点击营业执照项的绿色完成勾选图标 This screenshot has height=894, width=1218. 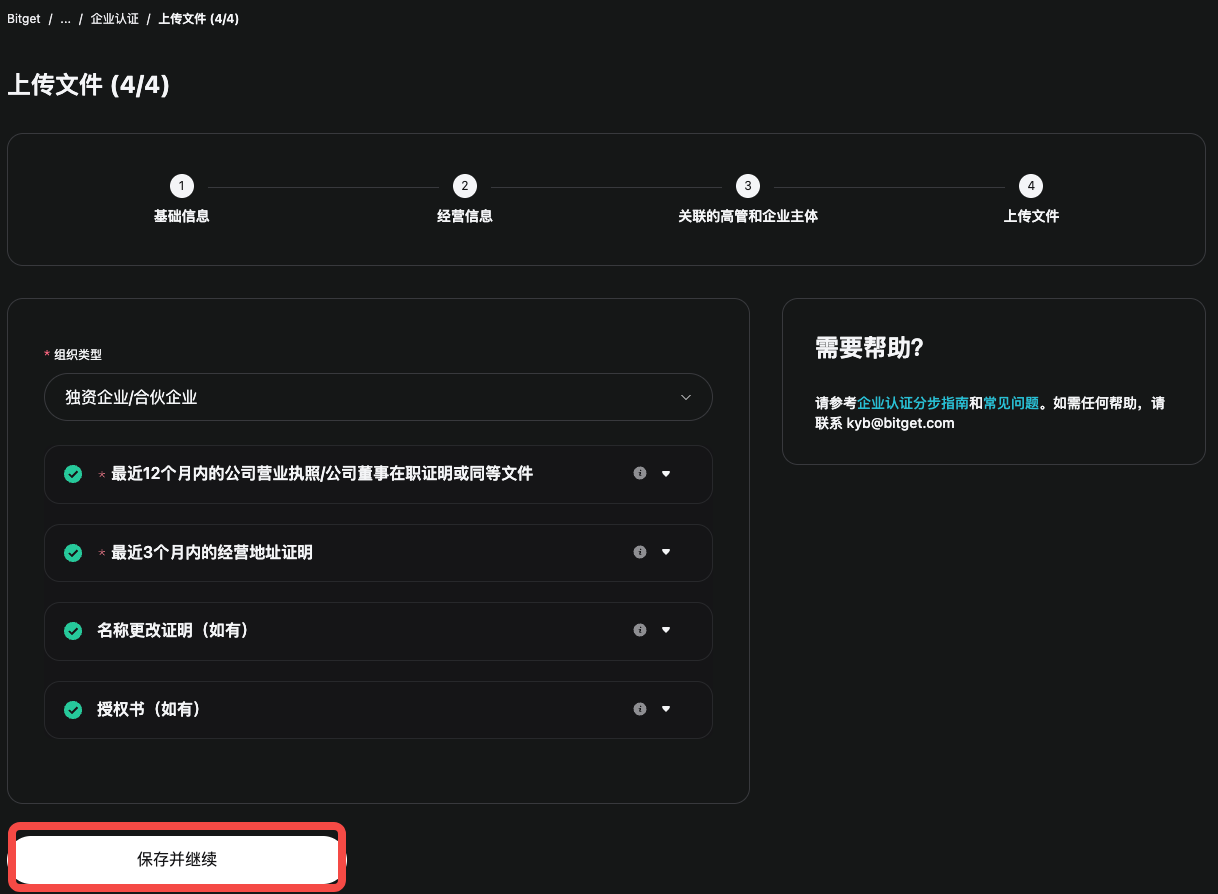click(73, 473)
